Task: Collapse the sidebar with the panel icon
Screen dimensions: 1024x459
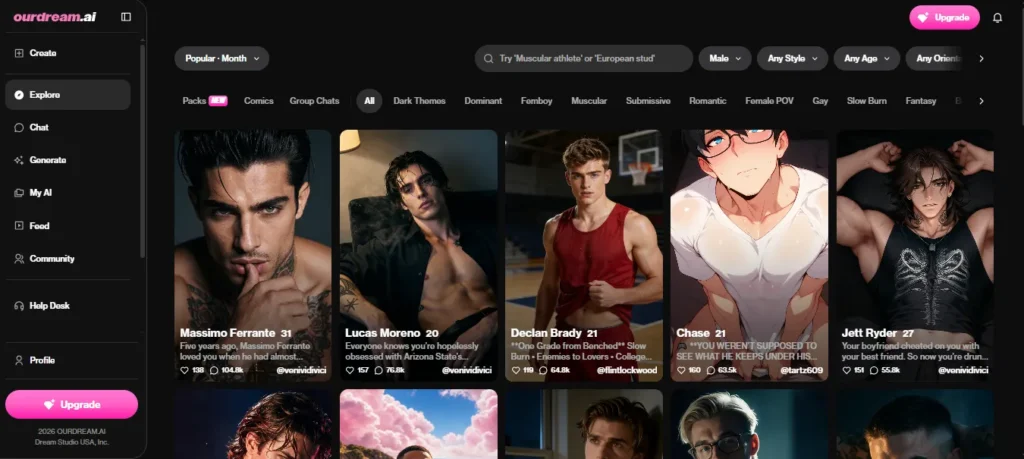Action: tap(126, 17)
